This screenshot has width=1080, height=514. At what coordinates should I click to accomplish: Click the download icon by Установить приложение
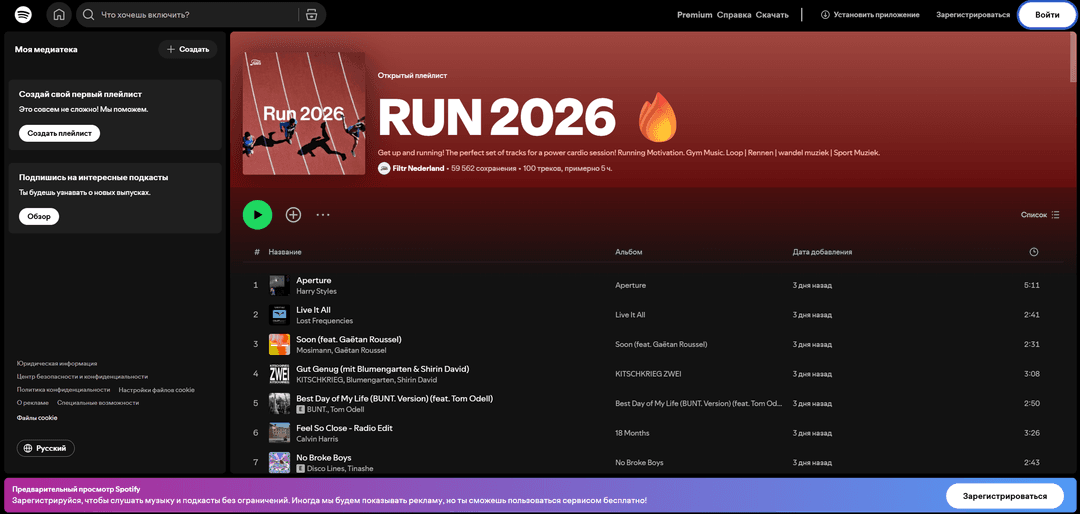coord(825,14)
